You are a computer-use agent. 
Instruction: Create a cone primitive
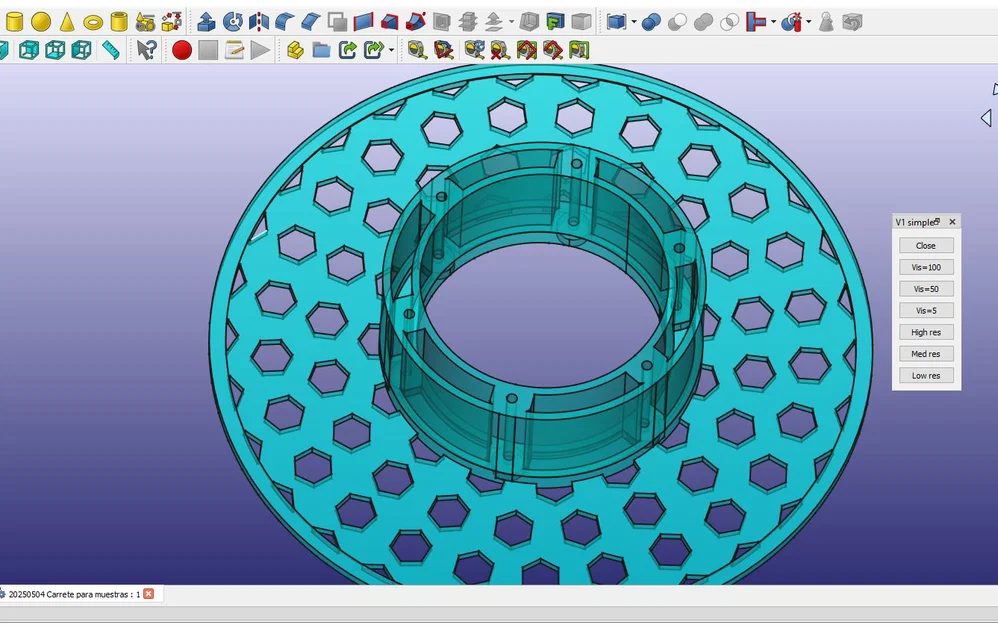[x=67, y=22]
